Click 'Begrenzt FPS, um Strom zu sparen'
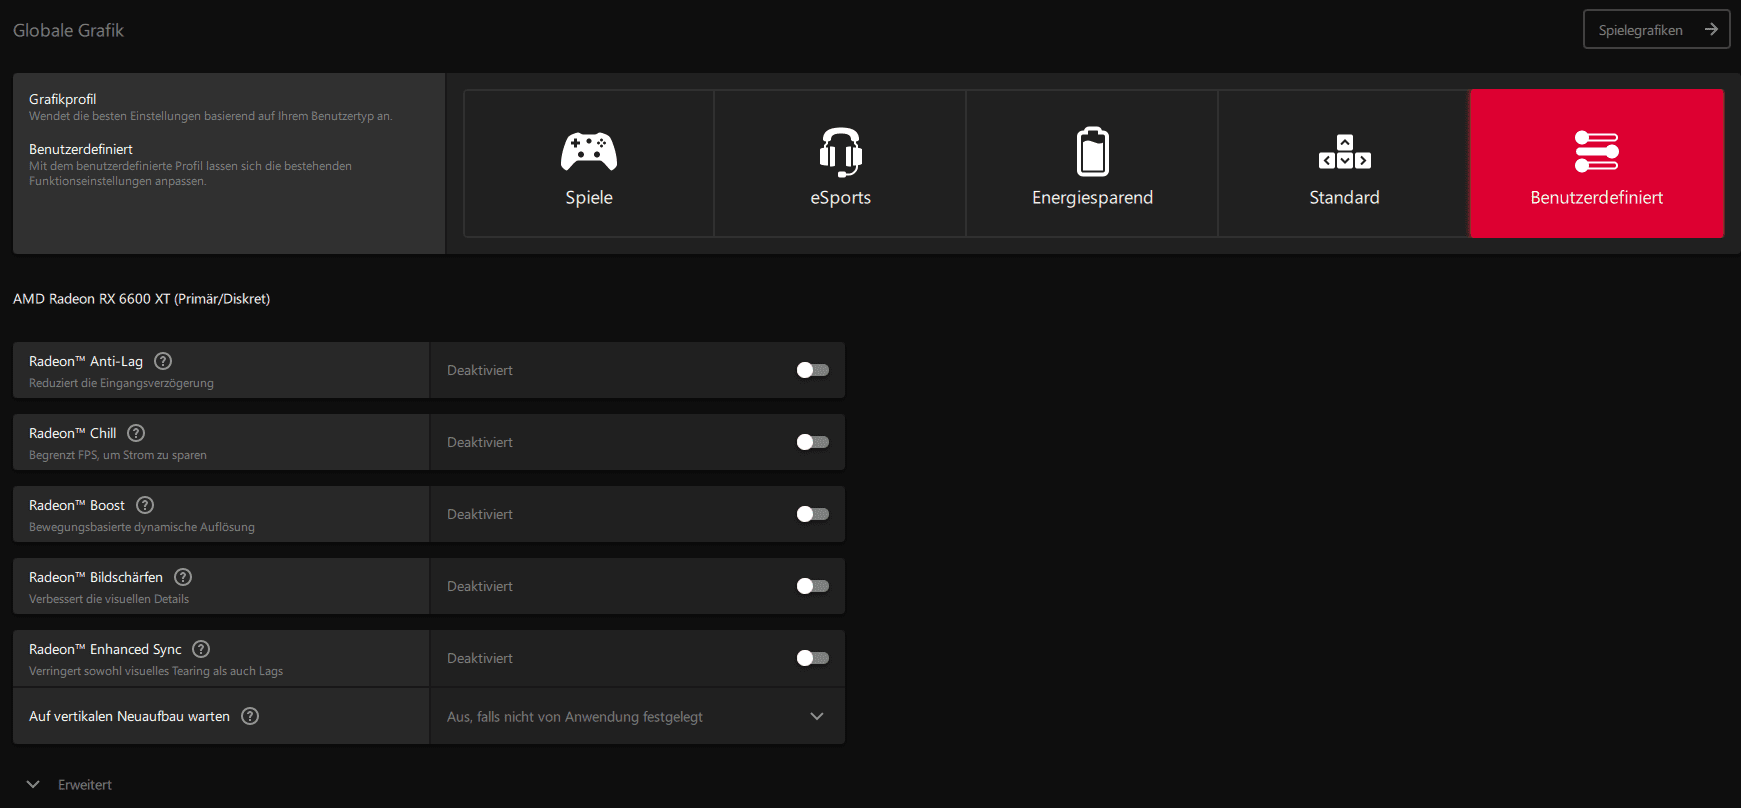 pos(118,455)
